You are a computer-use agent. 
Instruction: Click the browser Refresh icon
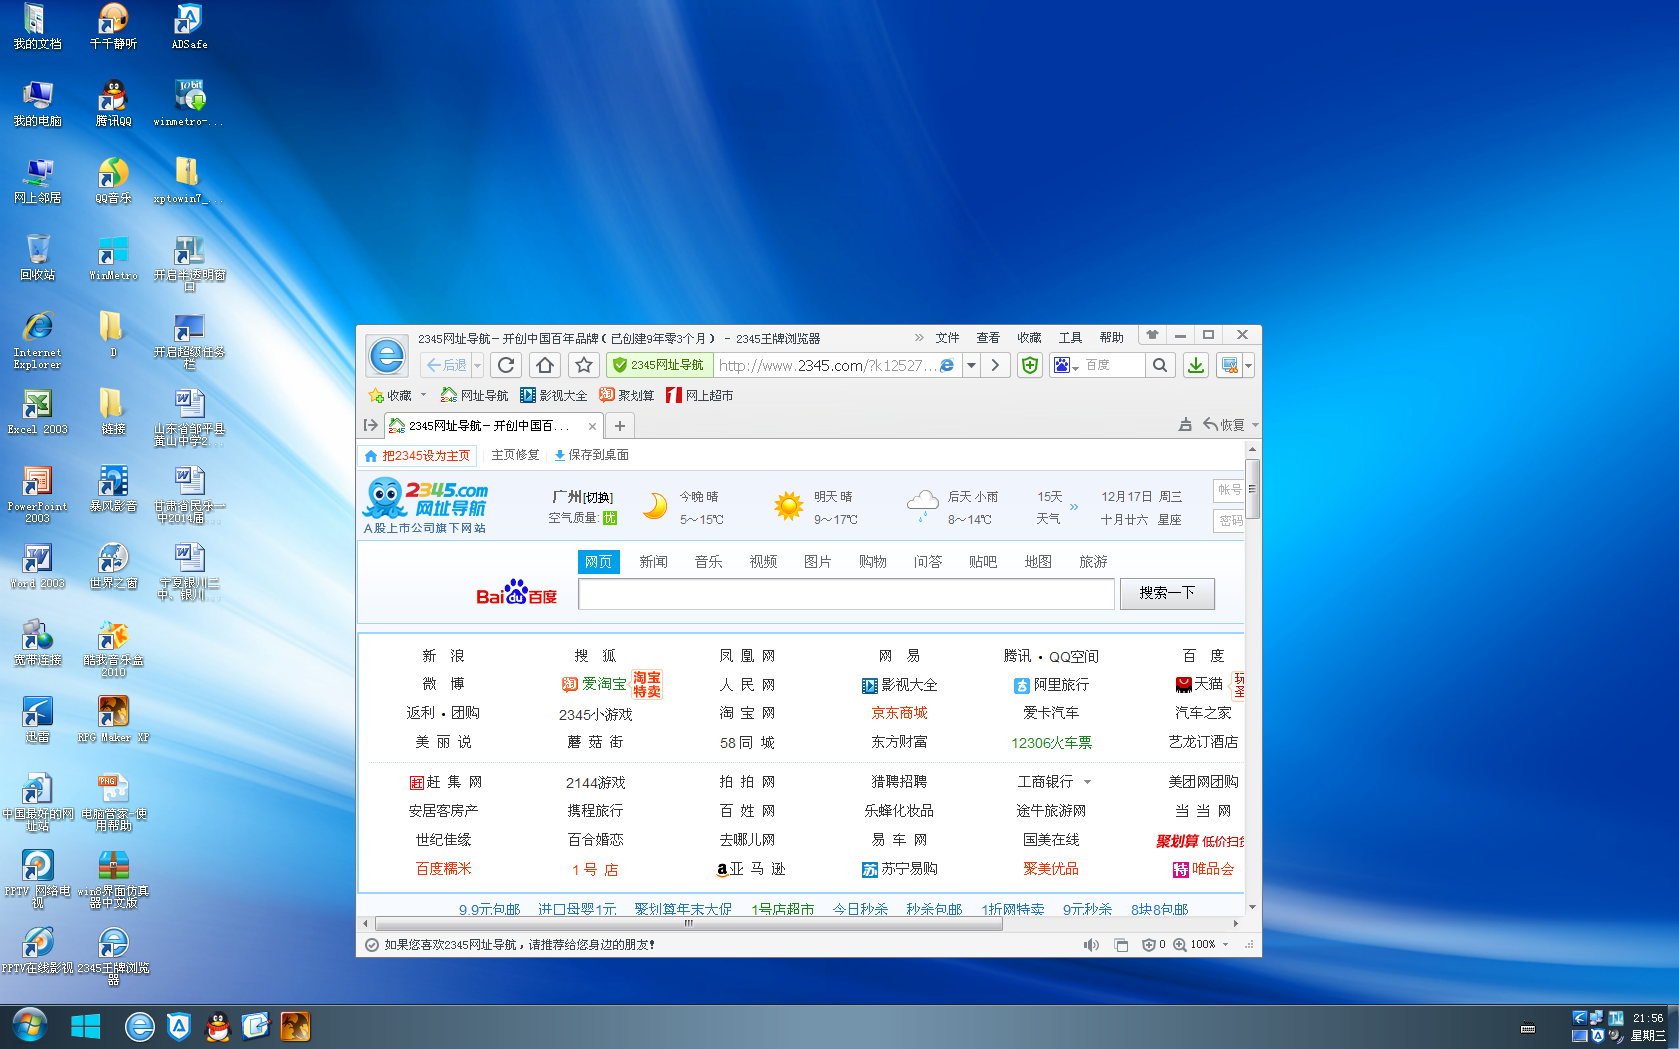click(506, 365)
